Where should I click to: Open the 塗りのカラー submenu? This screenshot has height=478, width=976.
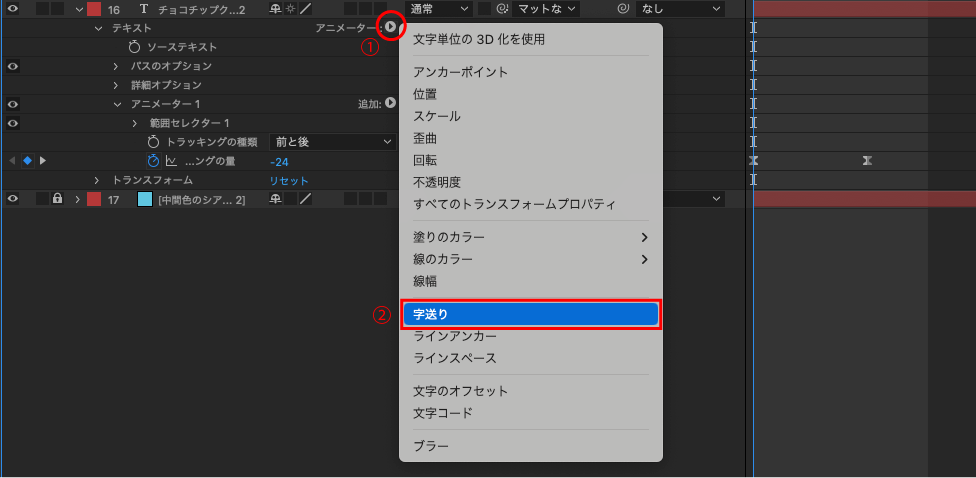[530, 237]
